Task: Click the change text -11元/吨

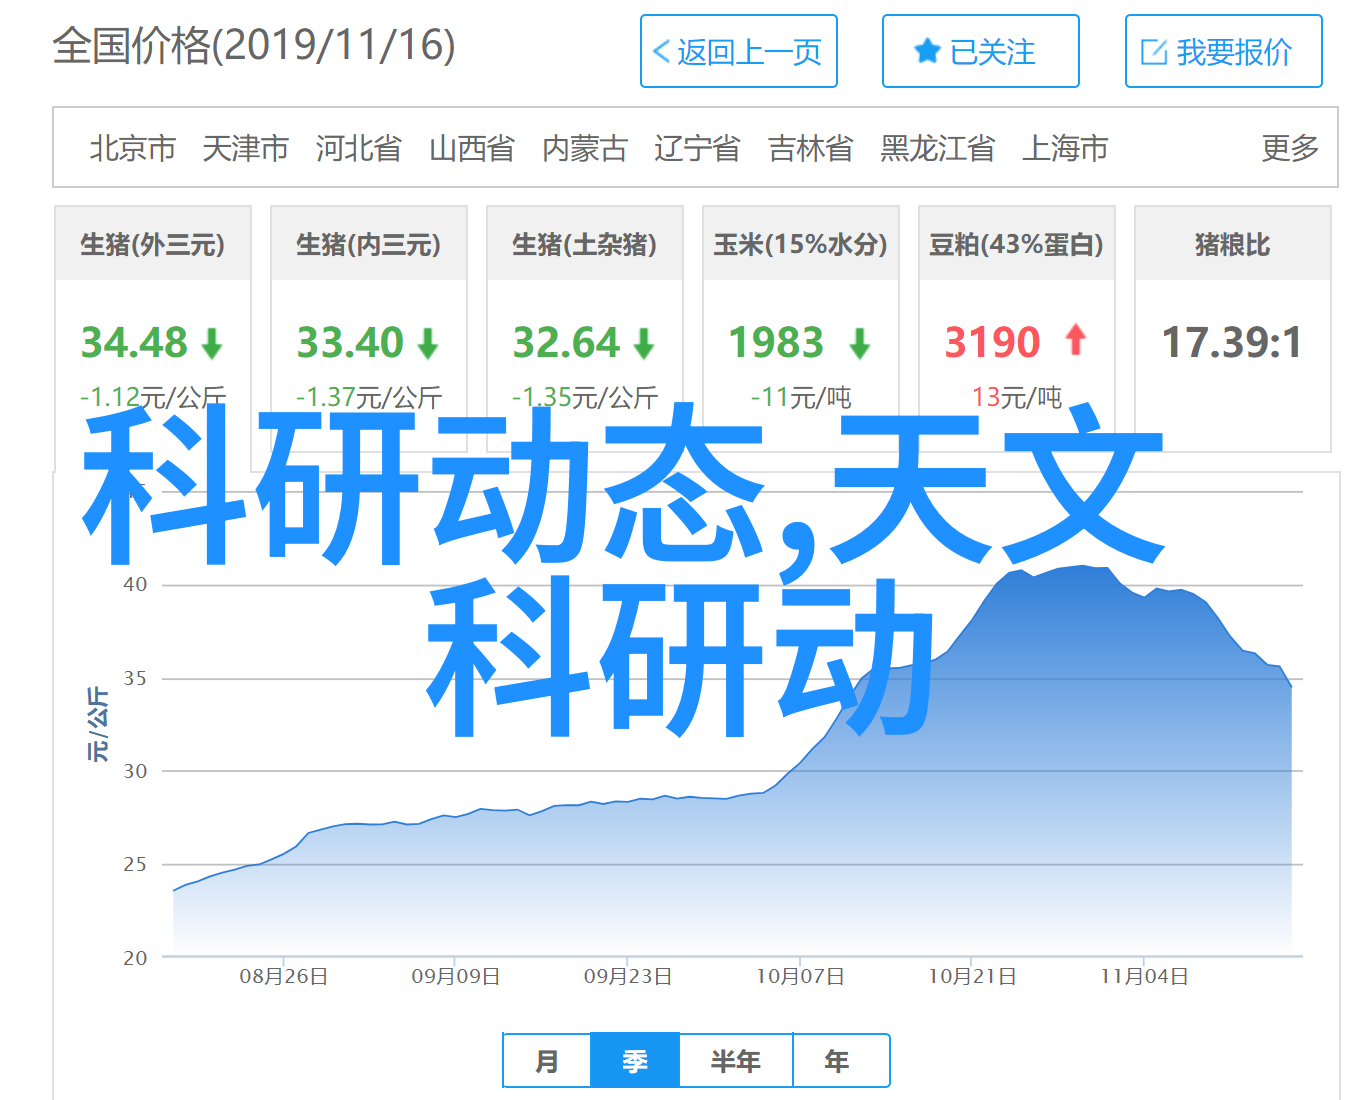Action: (x=801, y=397)
